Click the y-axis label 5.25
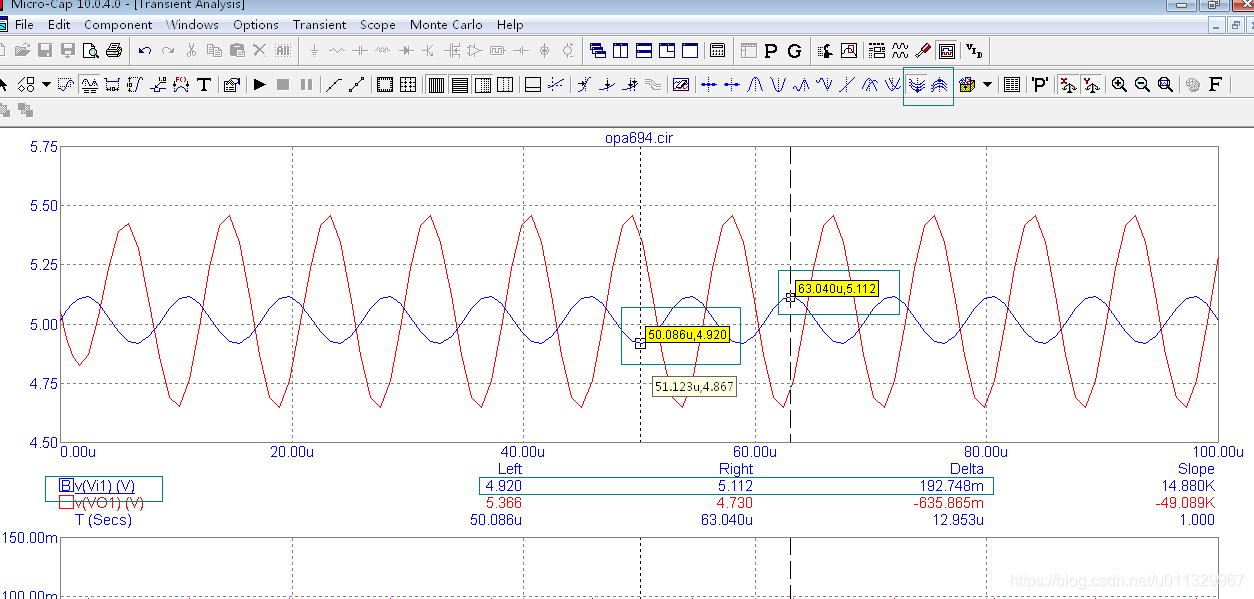Viewport: 1254px width, 599px height. (x=44, y=265)
